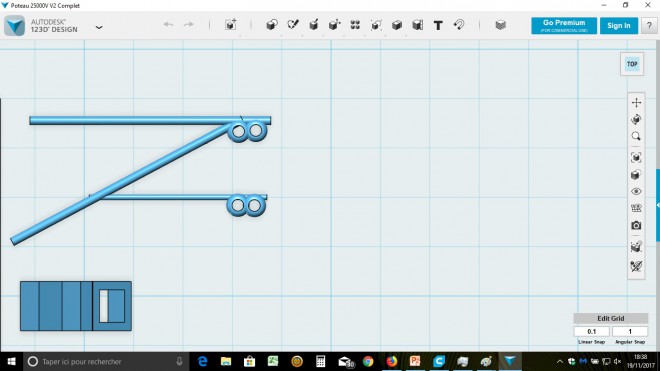Open the Pattern tool icon
This screenshot has width=660, height=371.
355,25
